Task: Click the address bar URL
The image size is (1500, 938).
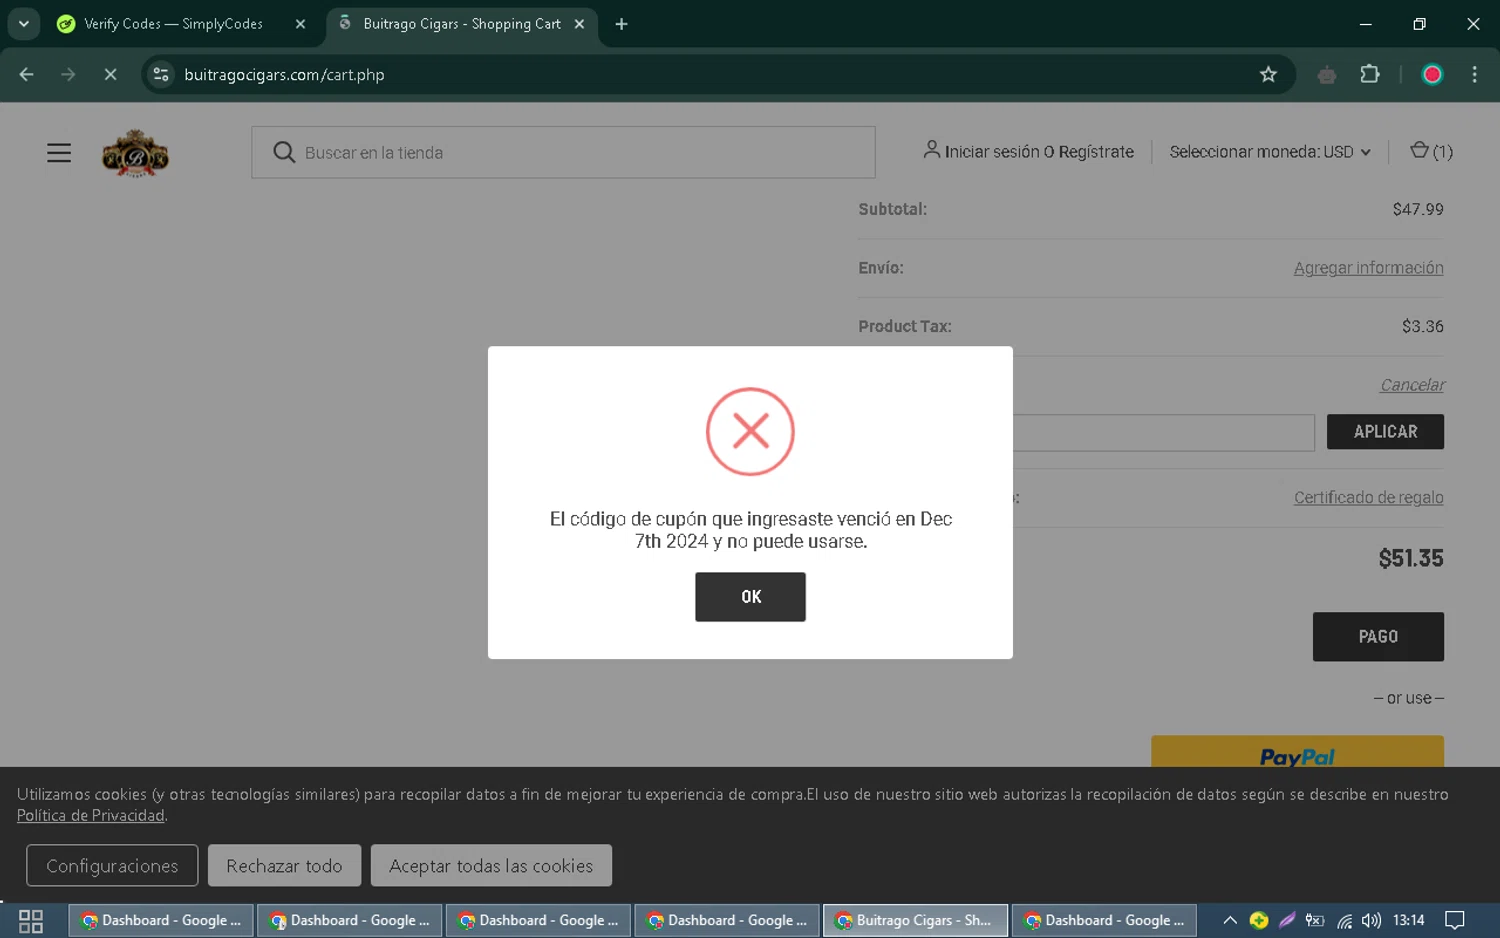Action: [284, 75]
